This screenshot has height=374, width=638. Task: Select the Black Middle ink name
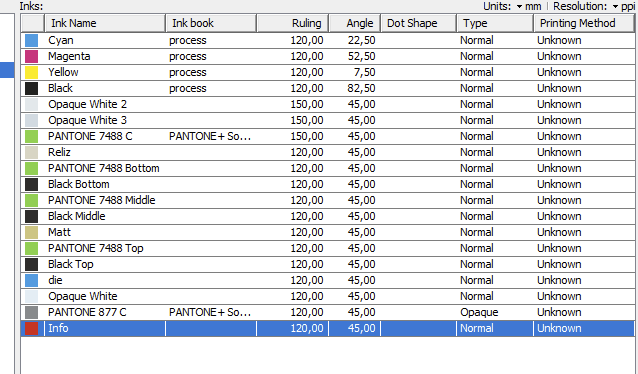77,216
